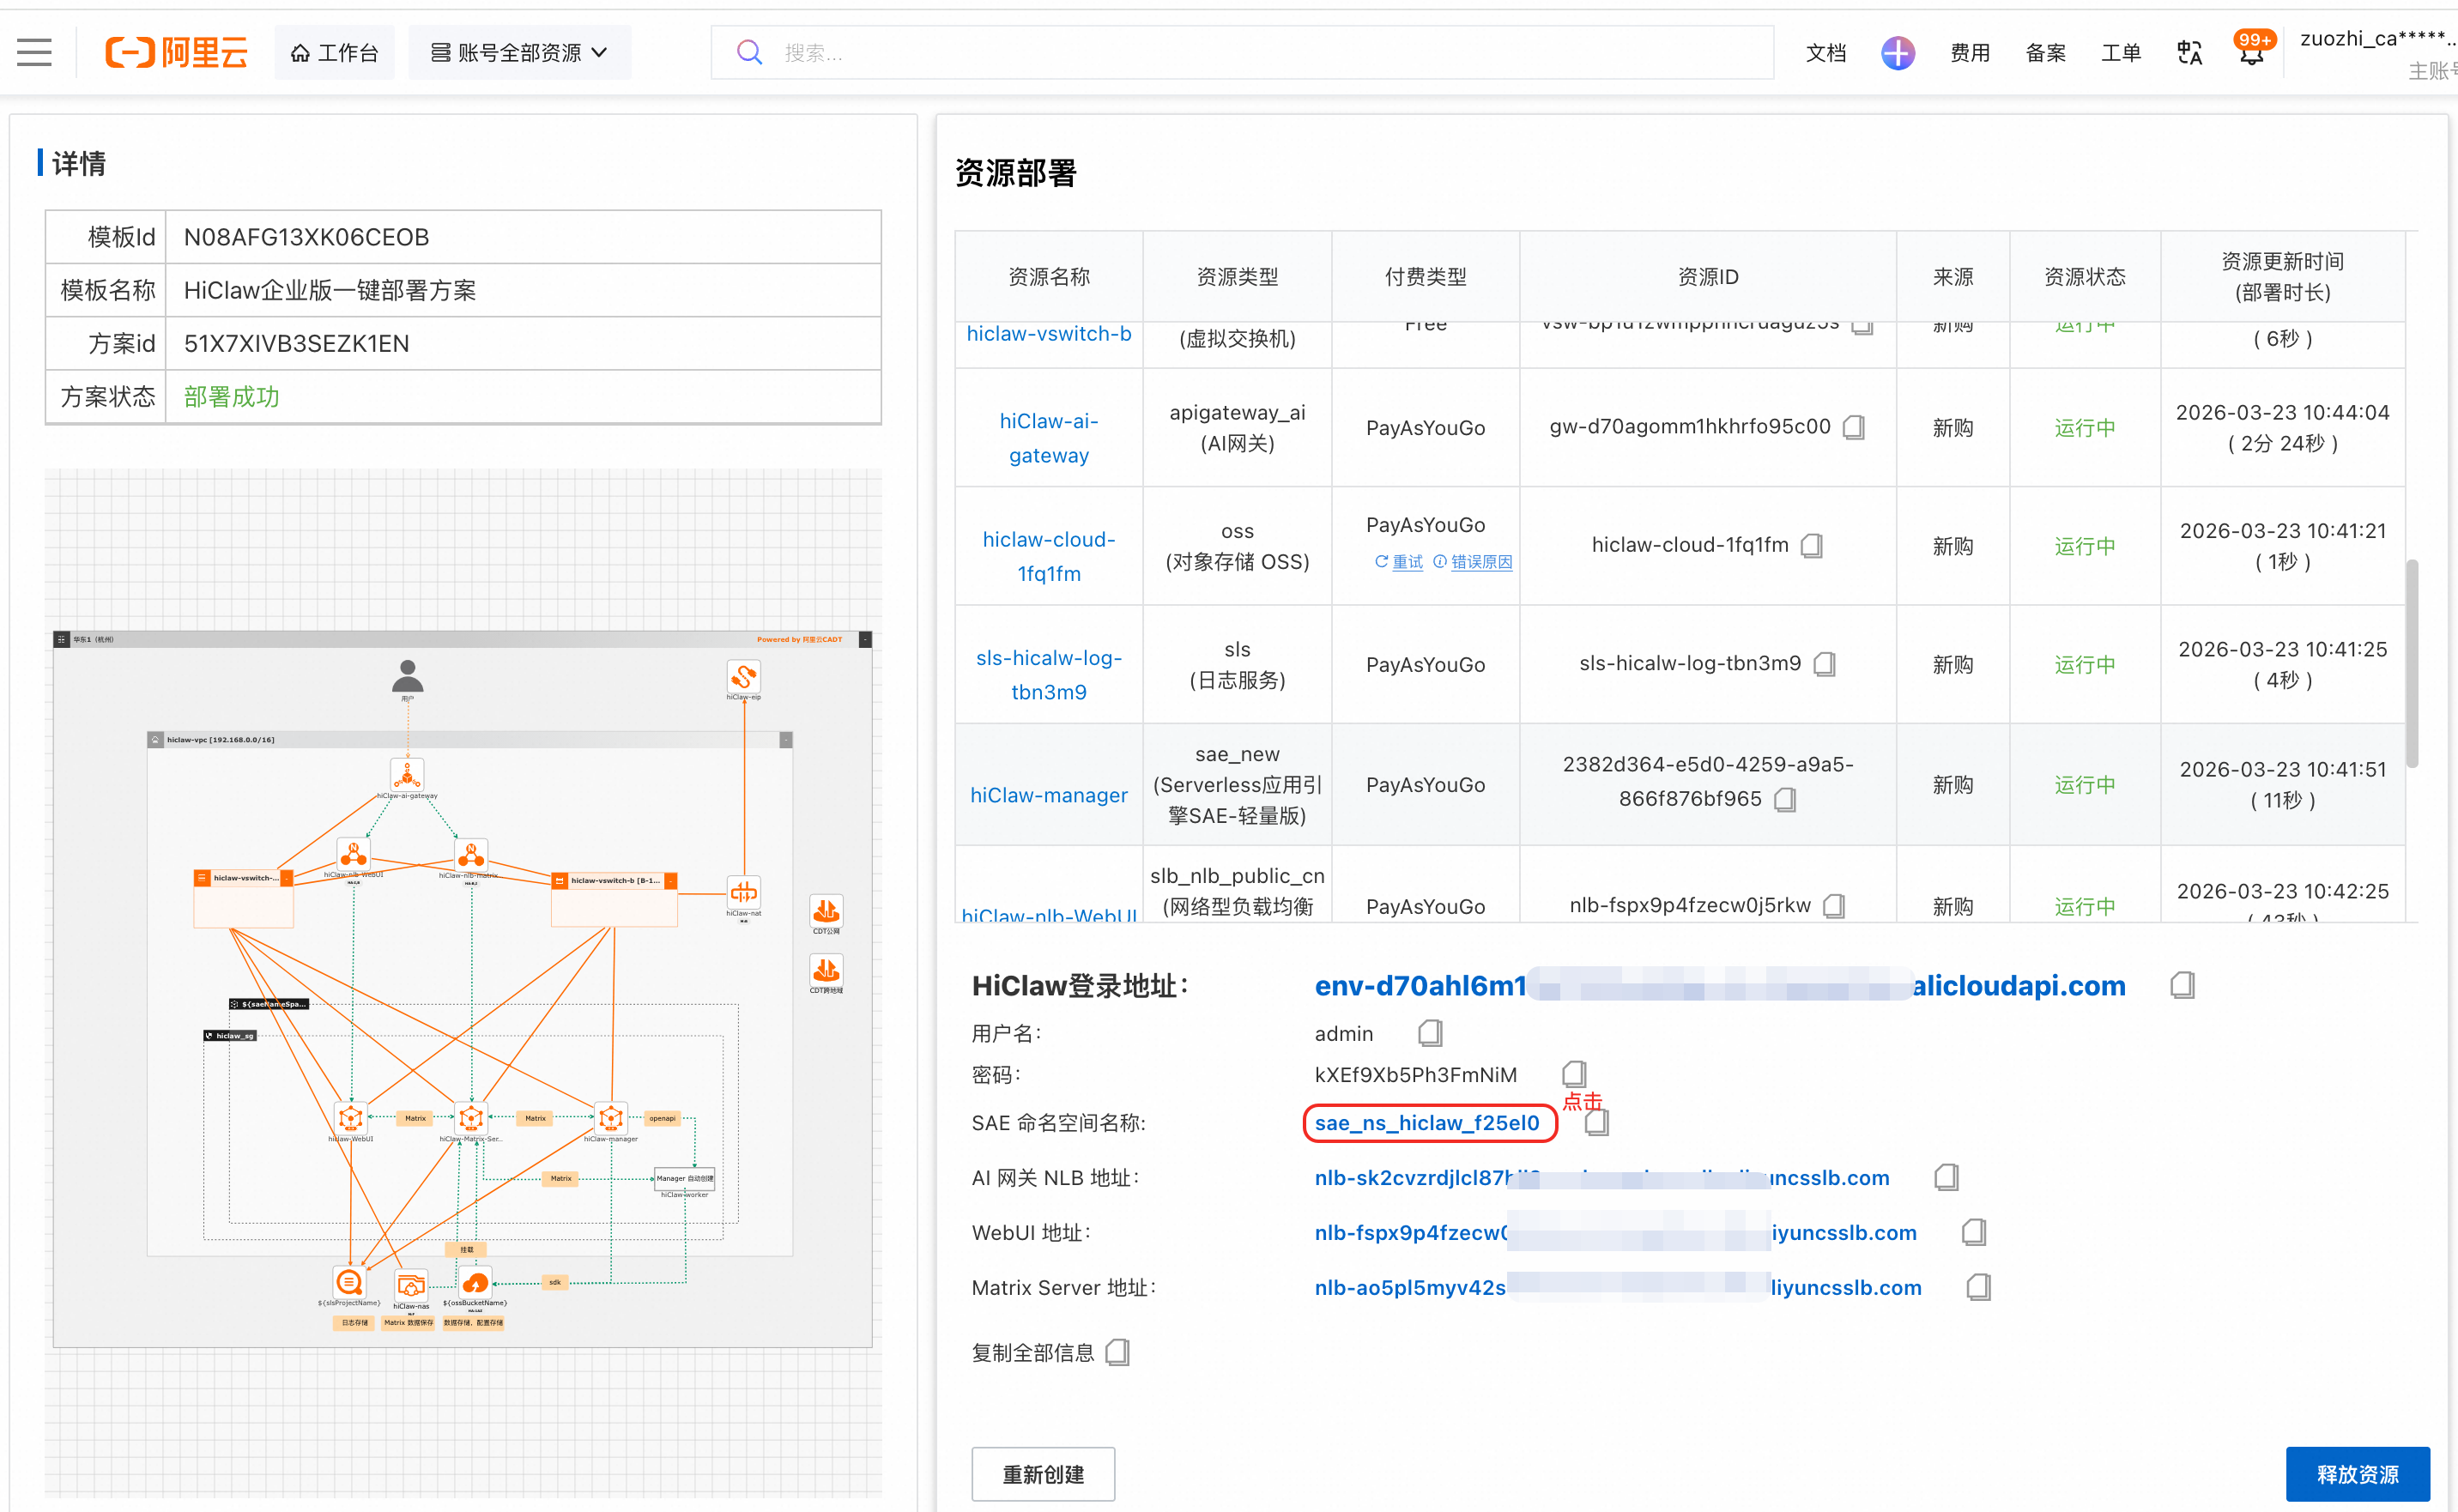This screenshot has width=2458, height=1512.
Task: Open the 工单 menu item
Action: click(2121, 53)
